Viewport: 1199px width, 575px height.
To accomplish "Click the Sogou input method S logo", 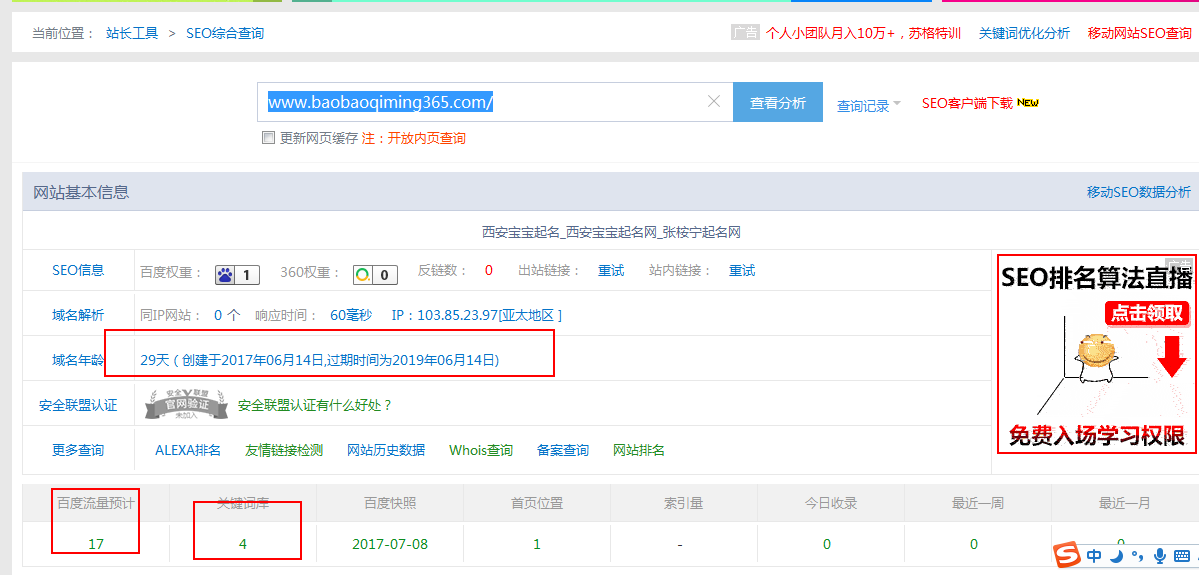I will [x=1068, y=555].
